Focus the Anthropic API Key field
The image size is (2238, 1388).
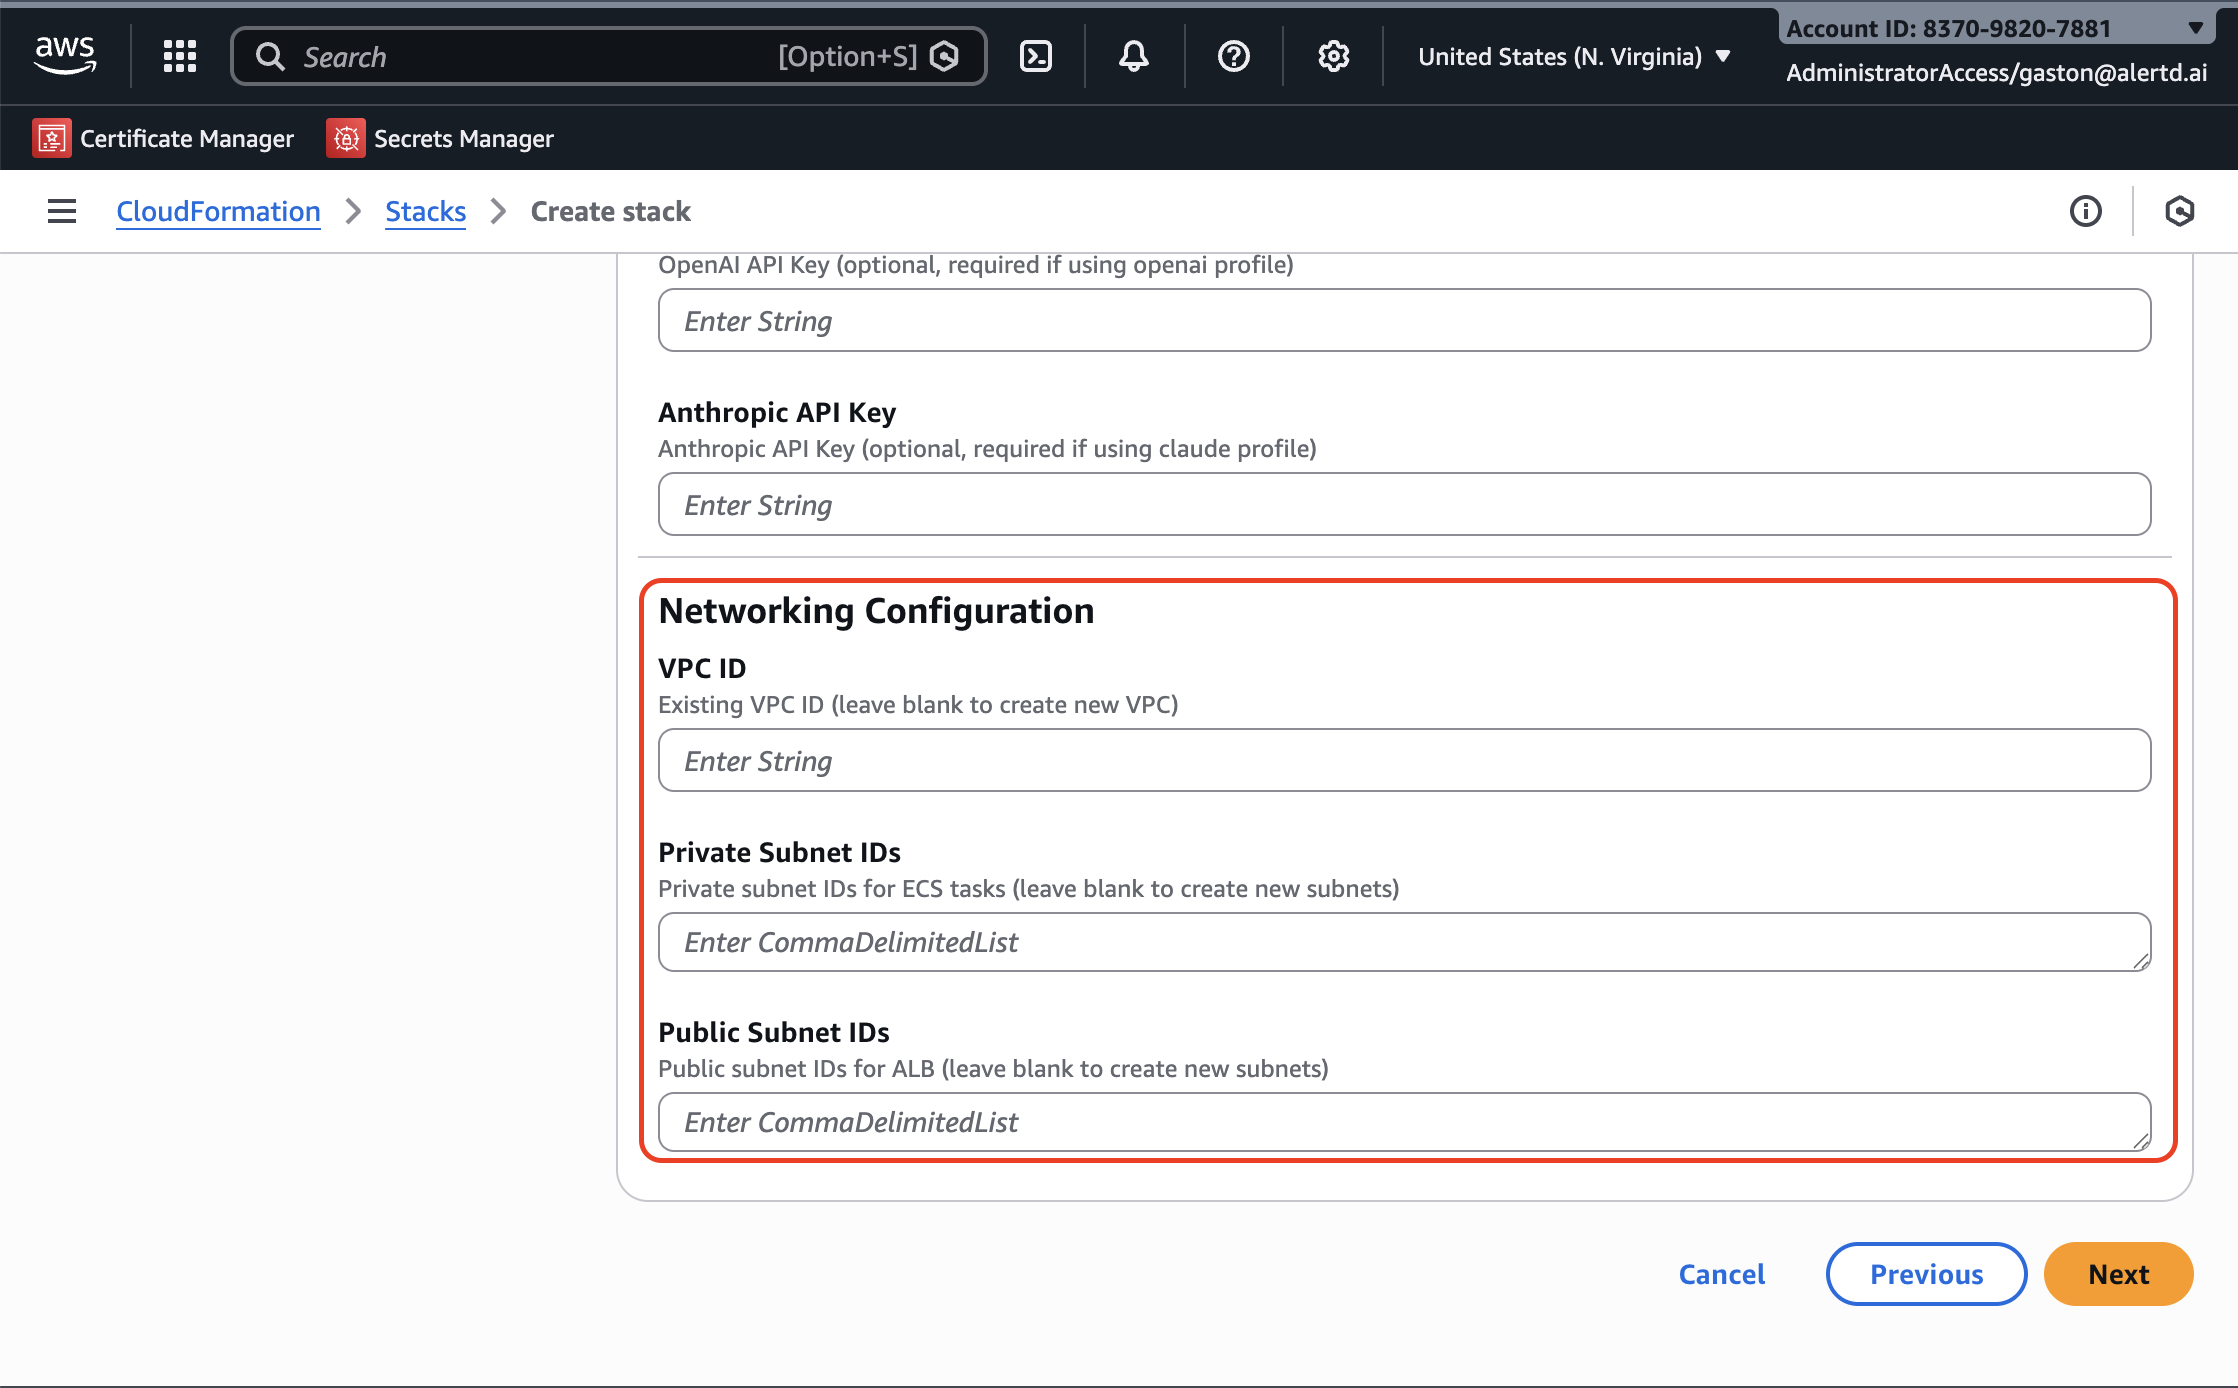(1404, 504)
